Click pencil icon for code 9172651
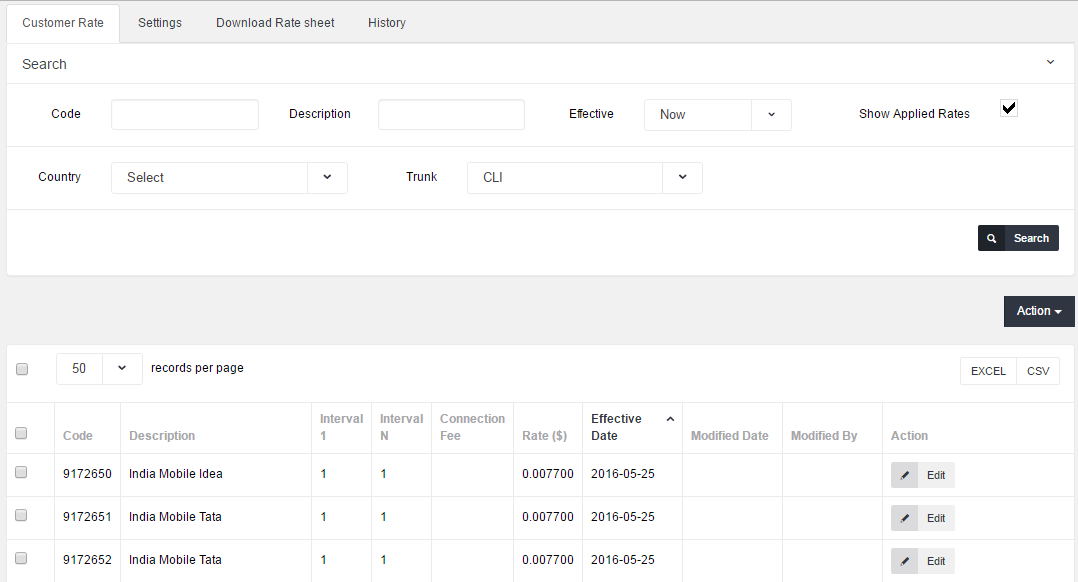Screen dimensions: 1078x582 [x=904, y=518]
